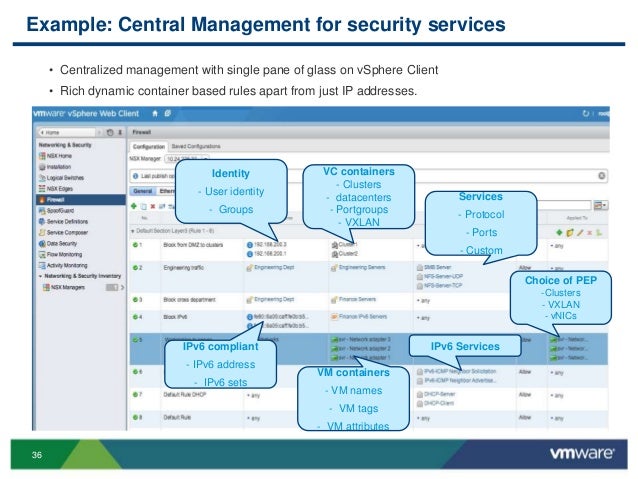Image resolution: width=638 pixels, height=479 pixels.
Task: Click the copy rule icon in the toolbar
Action: point(144,207)
